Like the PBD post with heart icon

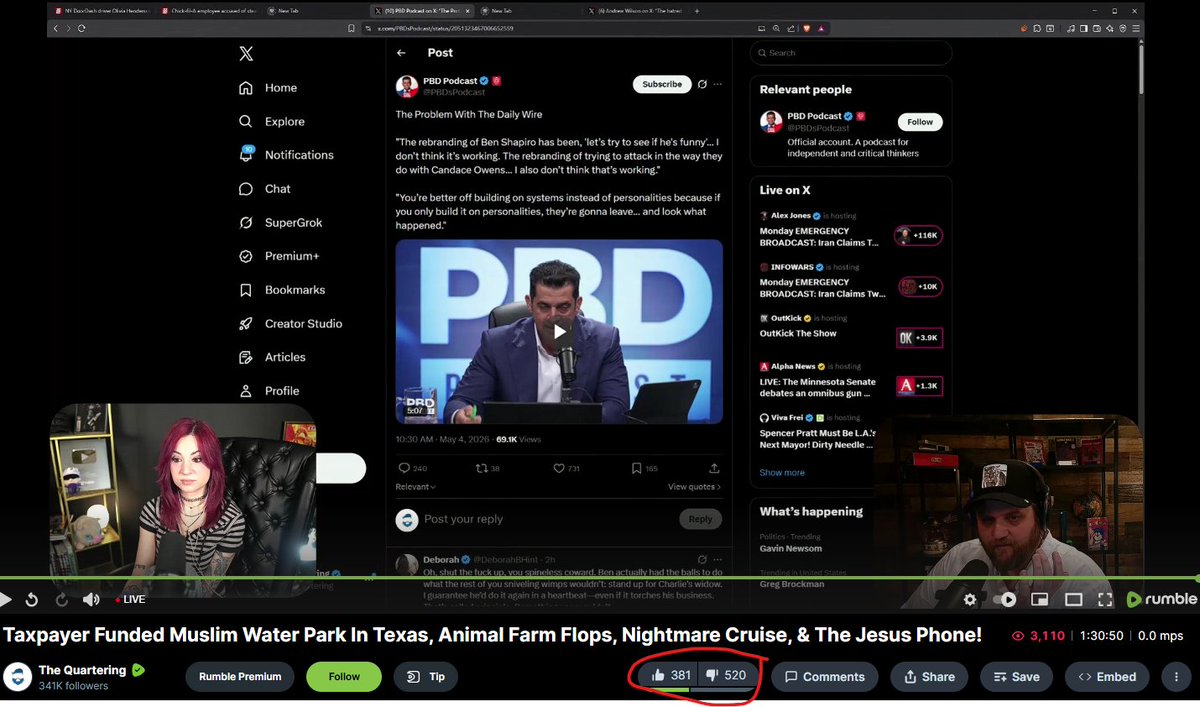coord(566,468)
